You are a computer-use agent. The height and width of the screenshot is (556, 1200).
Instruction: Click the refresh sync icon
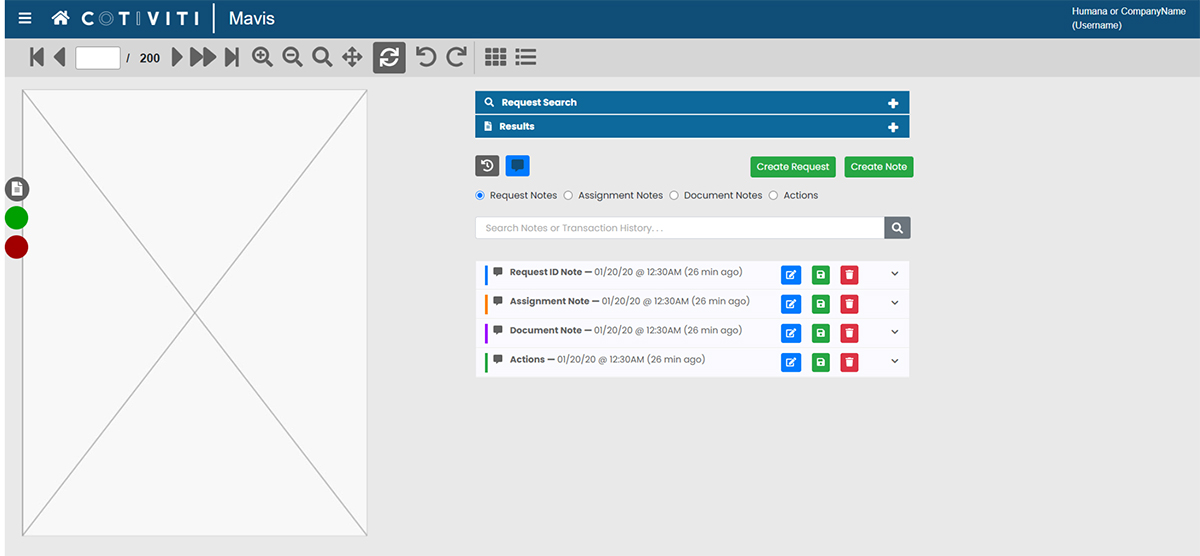(x=389, y=57)
